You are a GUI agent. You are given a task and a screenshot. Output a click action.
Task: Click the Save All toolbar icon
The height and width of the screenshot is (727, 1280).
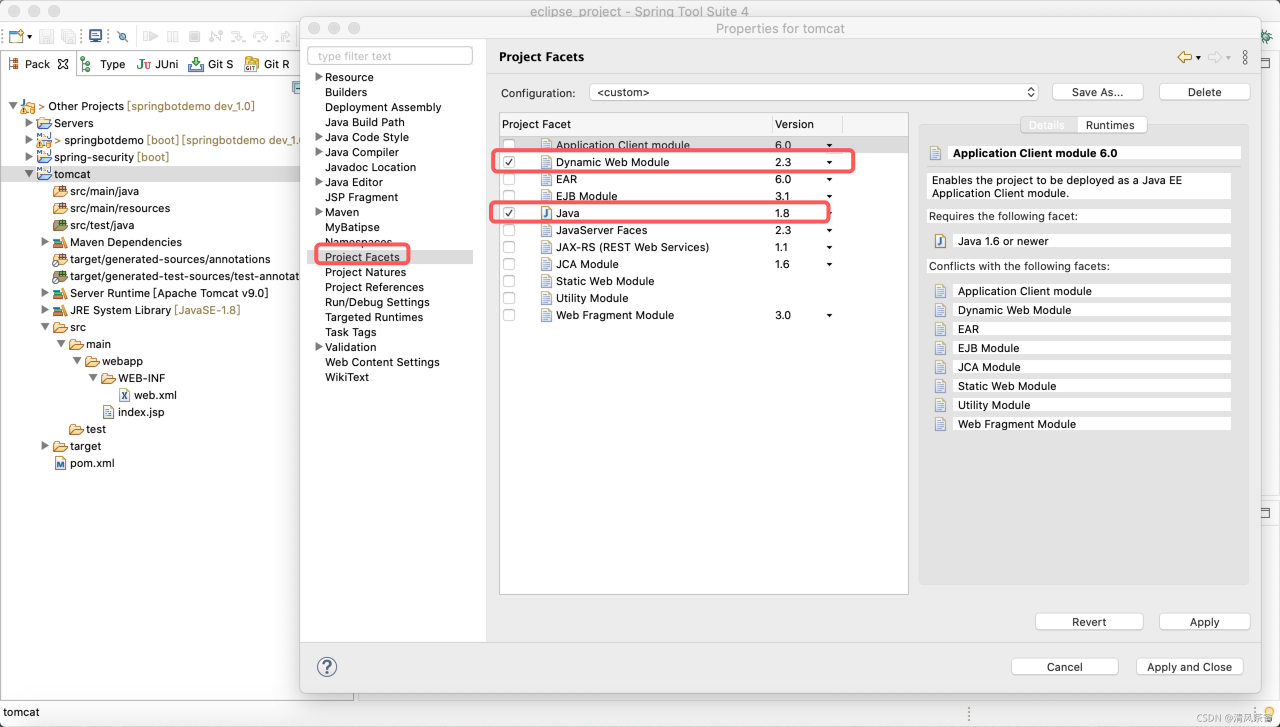68,36
